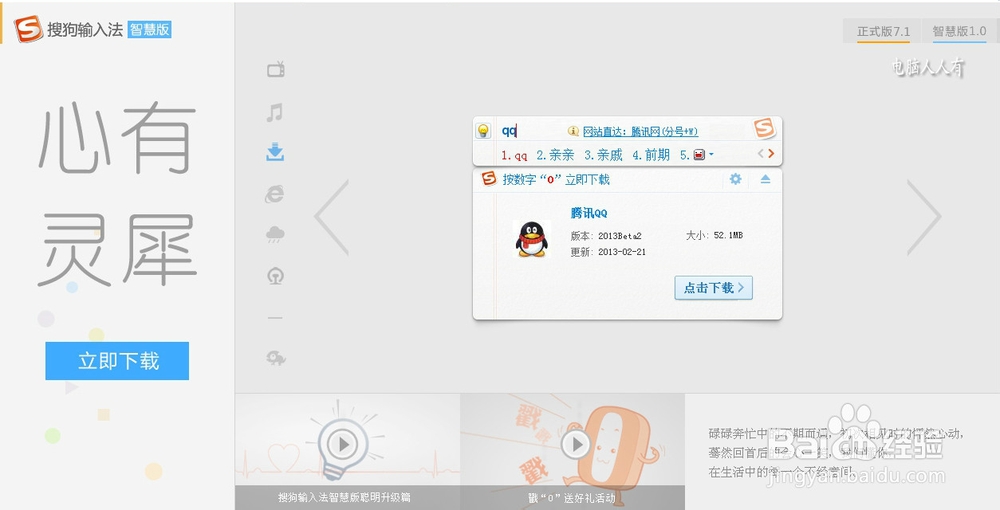This screenshot has width=1000, height=510.
Task: Select candidate 1. qq
Action: pos(514,155)
